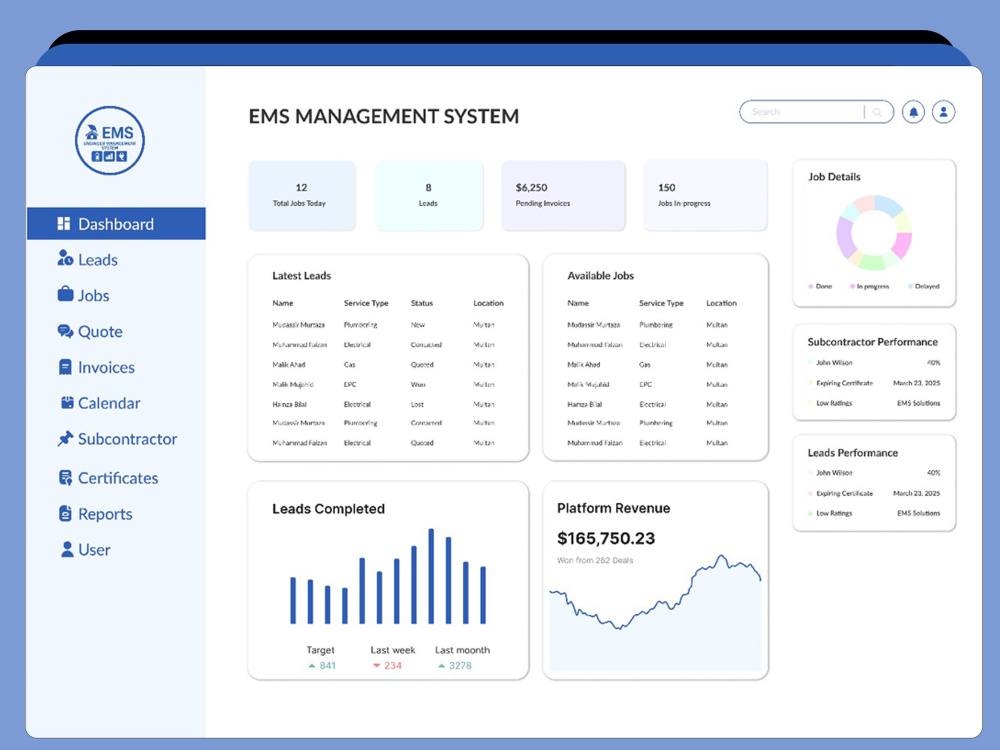Click Location column header in Latest Leads
The width and height of the screenshot is (1000, 750).
(489, 303)
